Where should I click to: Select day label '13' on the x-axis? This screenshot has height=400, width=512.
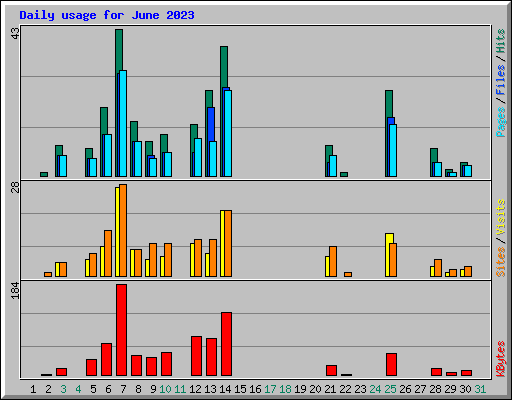[210, 389]
